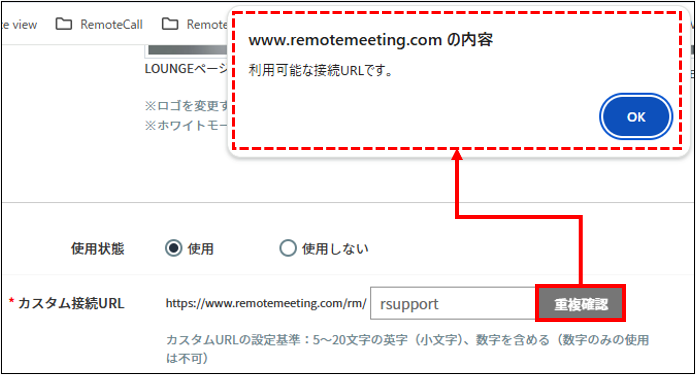
Task: Click the カスタムURLの設定基準 hint text
Action: click(407, 349)
